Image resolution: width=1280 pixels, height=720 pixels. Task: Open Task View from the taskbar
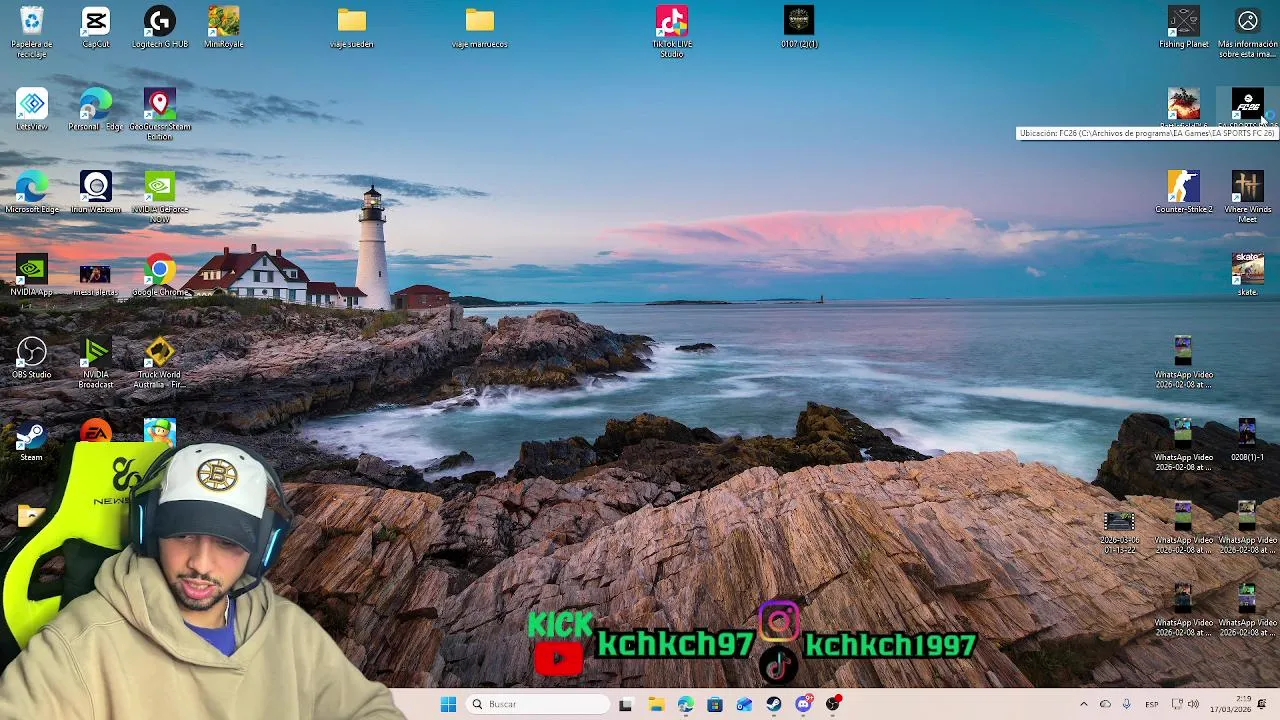pos(625,704)
